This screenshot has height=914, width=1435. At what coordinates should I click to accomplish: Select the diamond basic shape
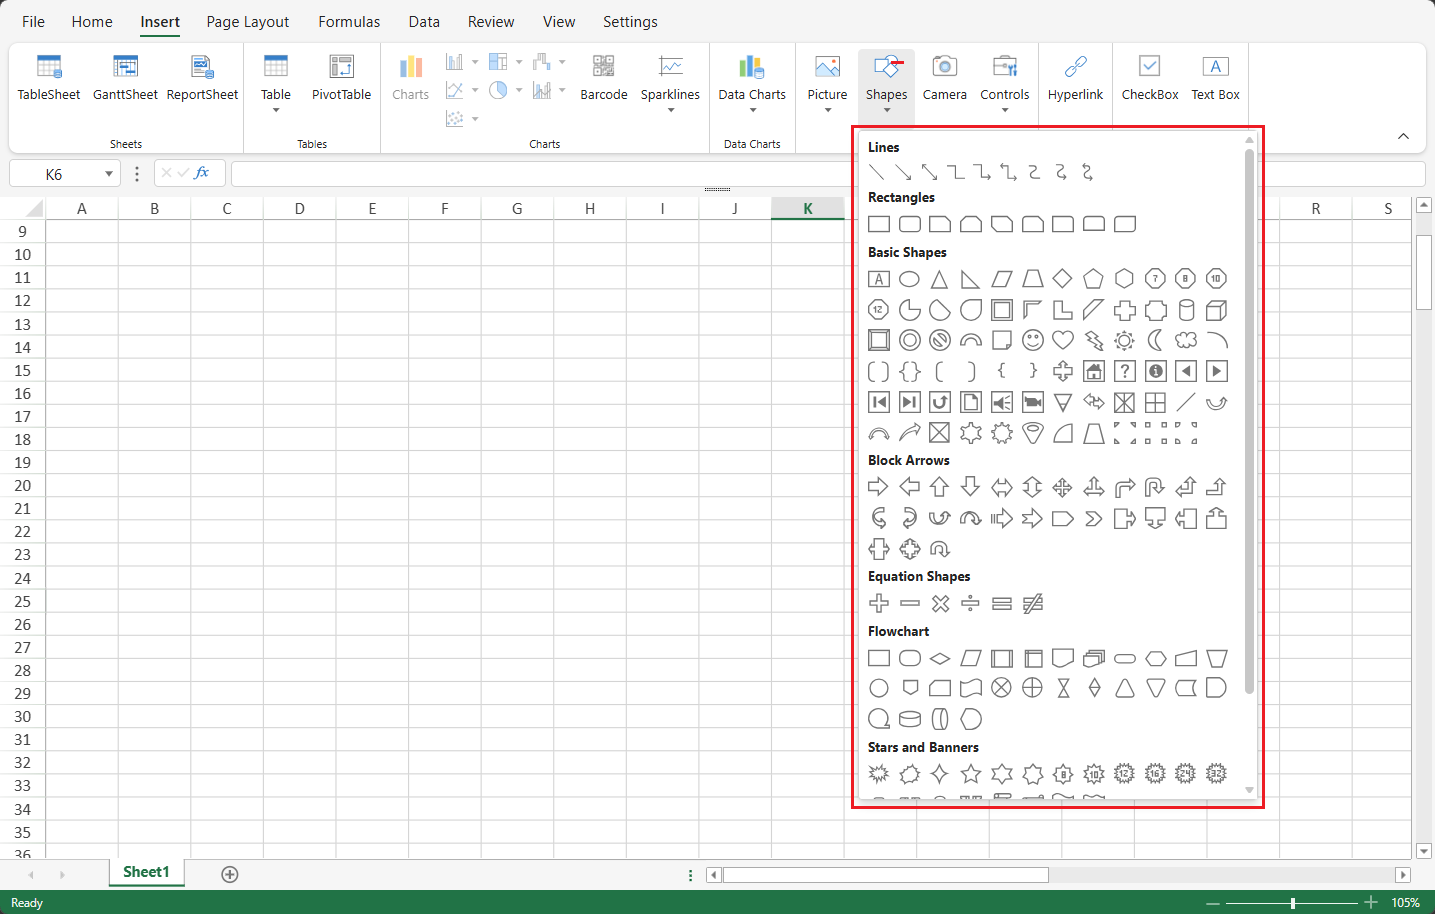pos(1063,279)
